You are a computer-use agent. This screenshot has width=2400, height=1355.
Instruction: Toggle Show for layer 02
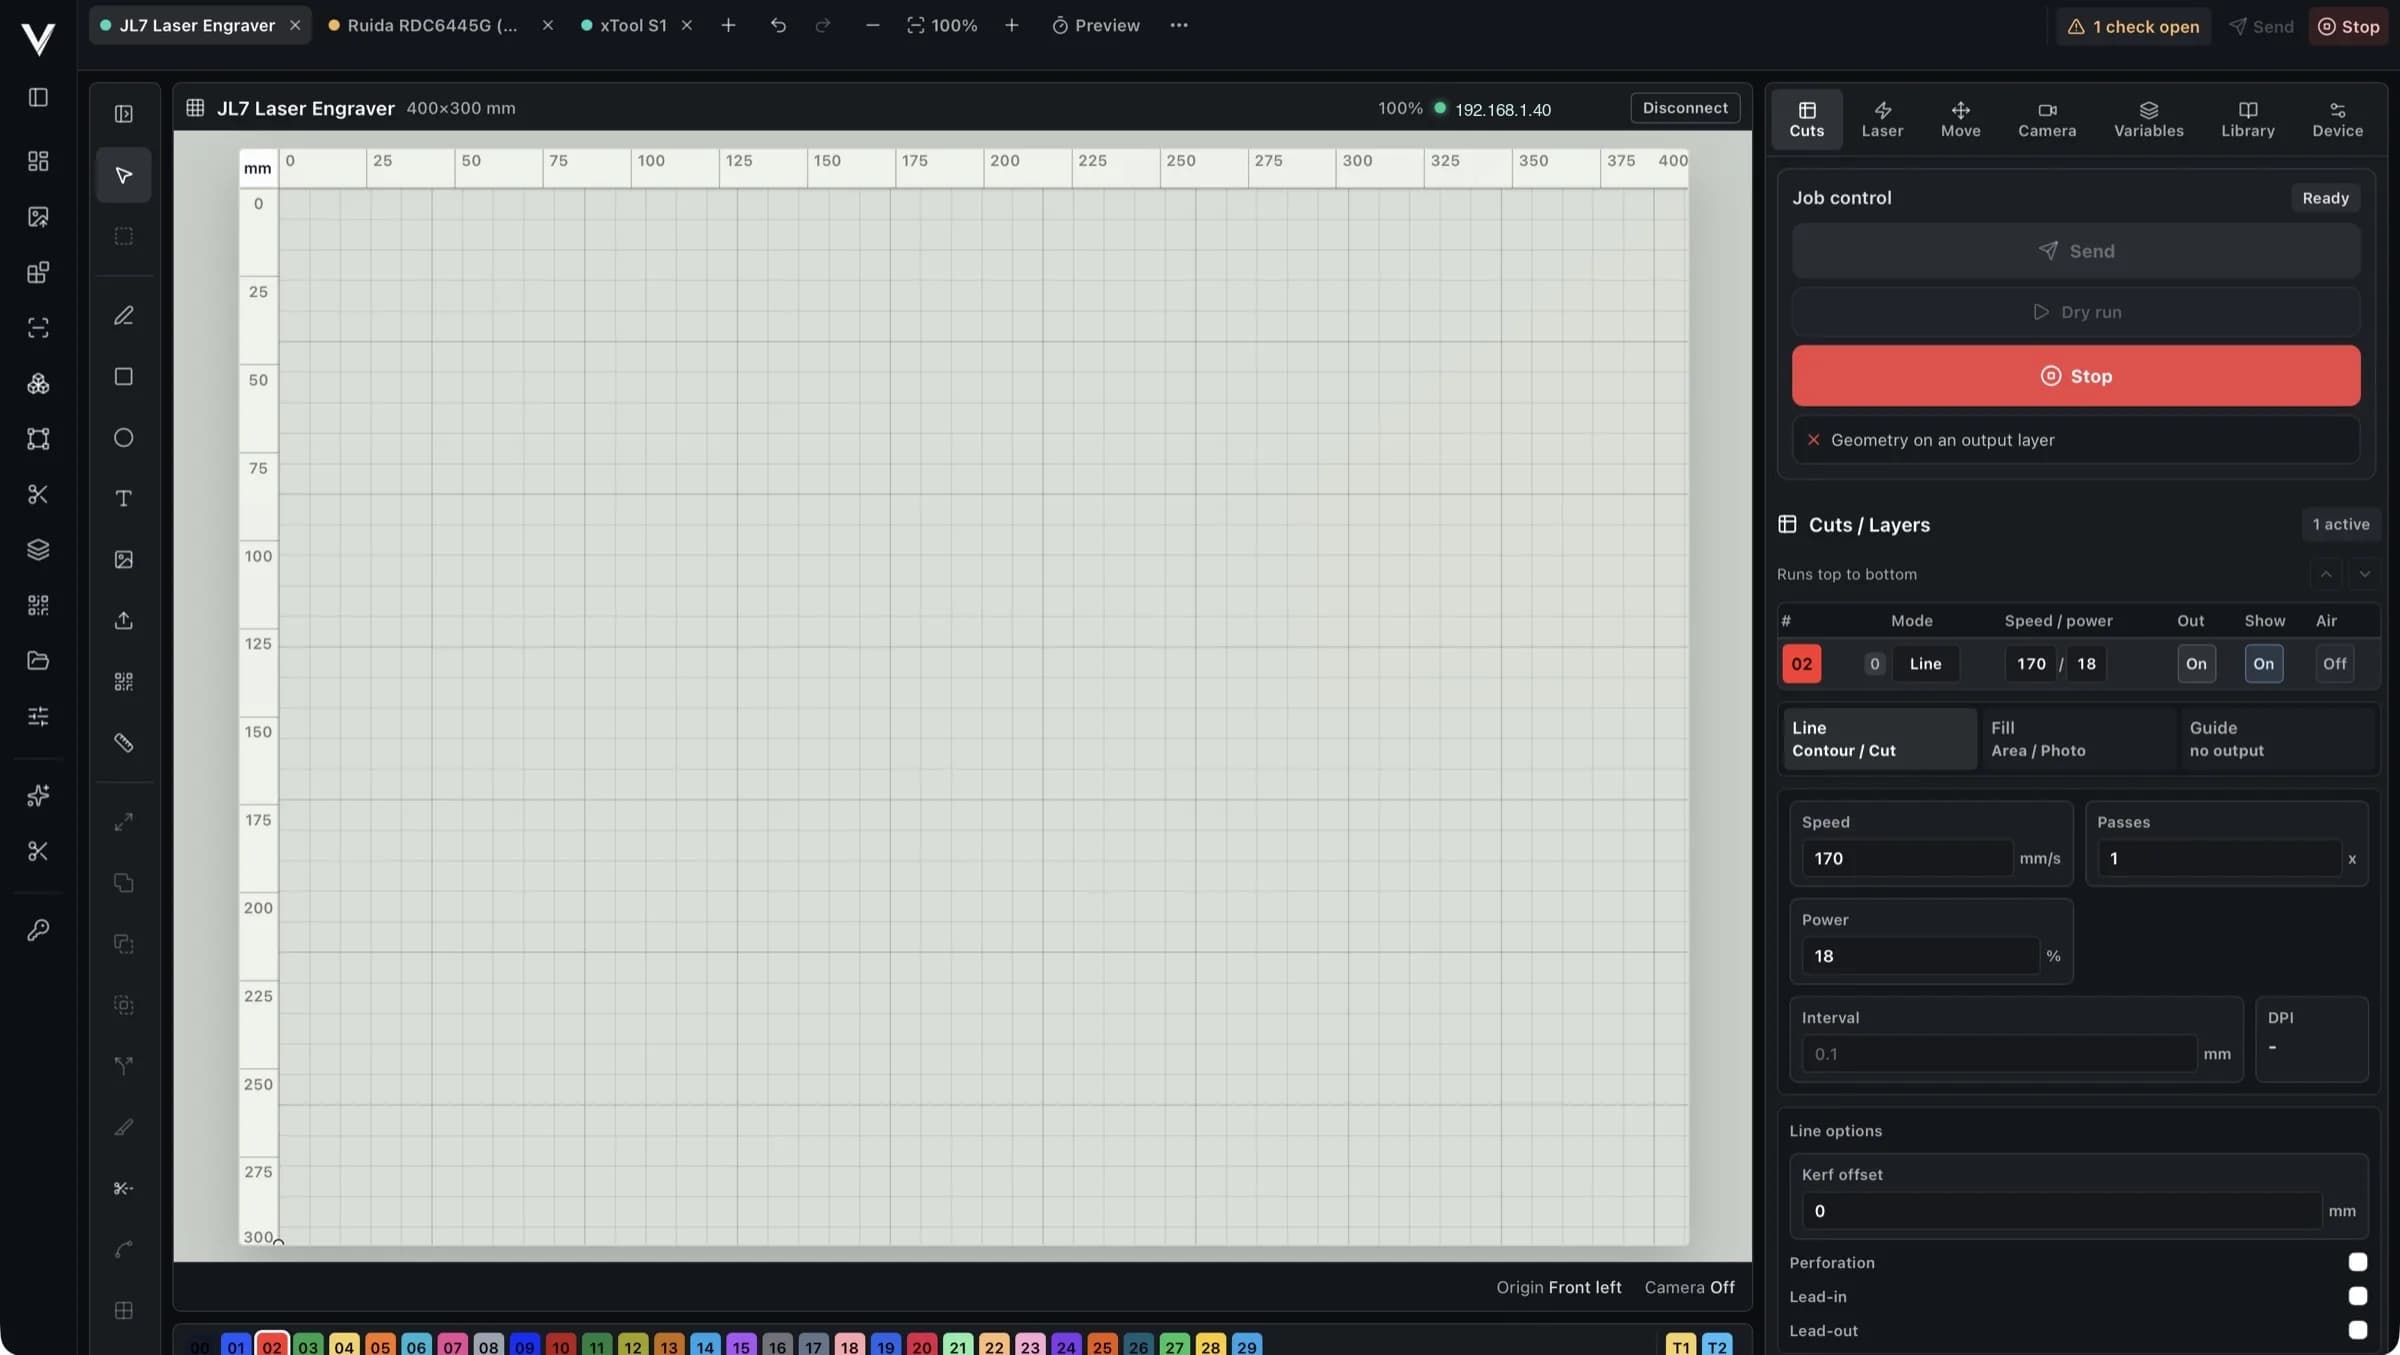point(2264,664)
